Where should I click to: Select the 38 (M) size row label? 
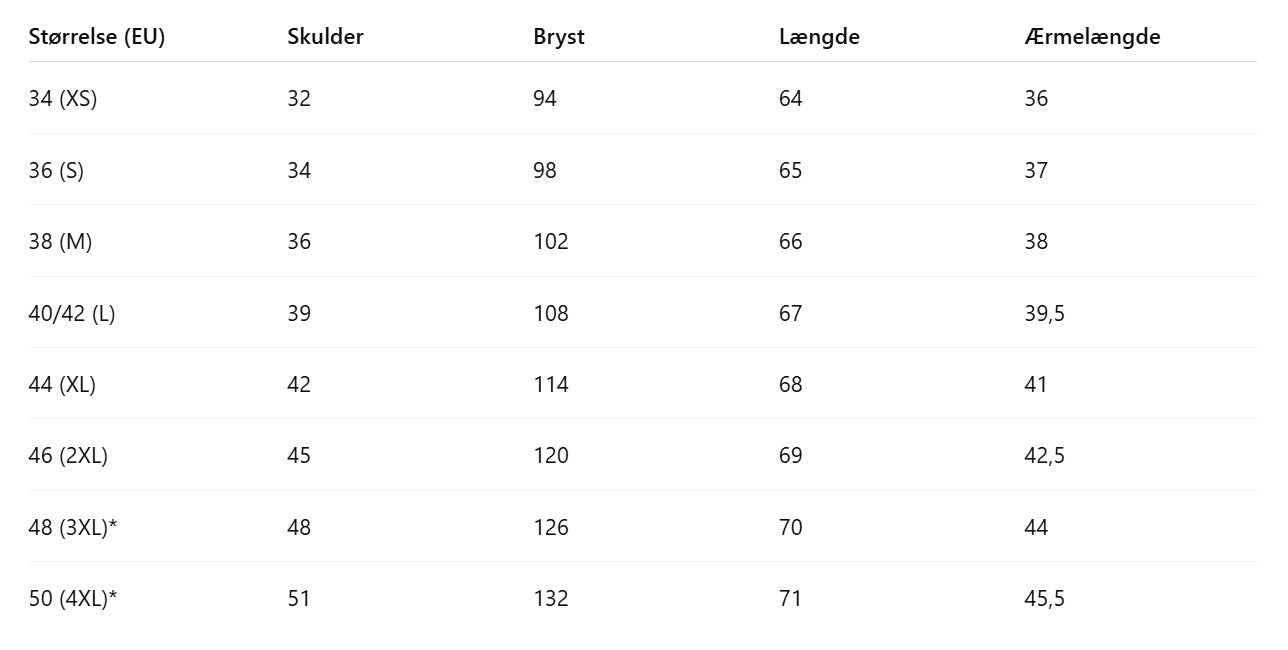[x=60, y=241]
